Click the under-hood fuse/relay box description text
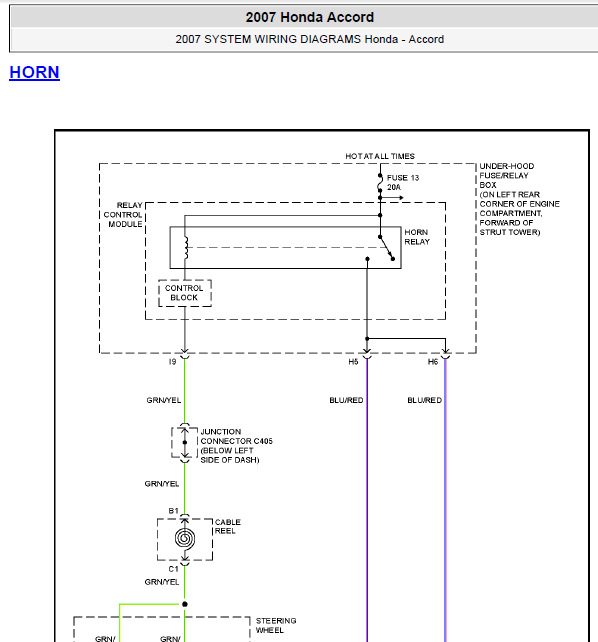Screen dimensions: 598x642 [x=519, y=199]
